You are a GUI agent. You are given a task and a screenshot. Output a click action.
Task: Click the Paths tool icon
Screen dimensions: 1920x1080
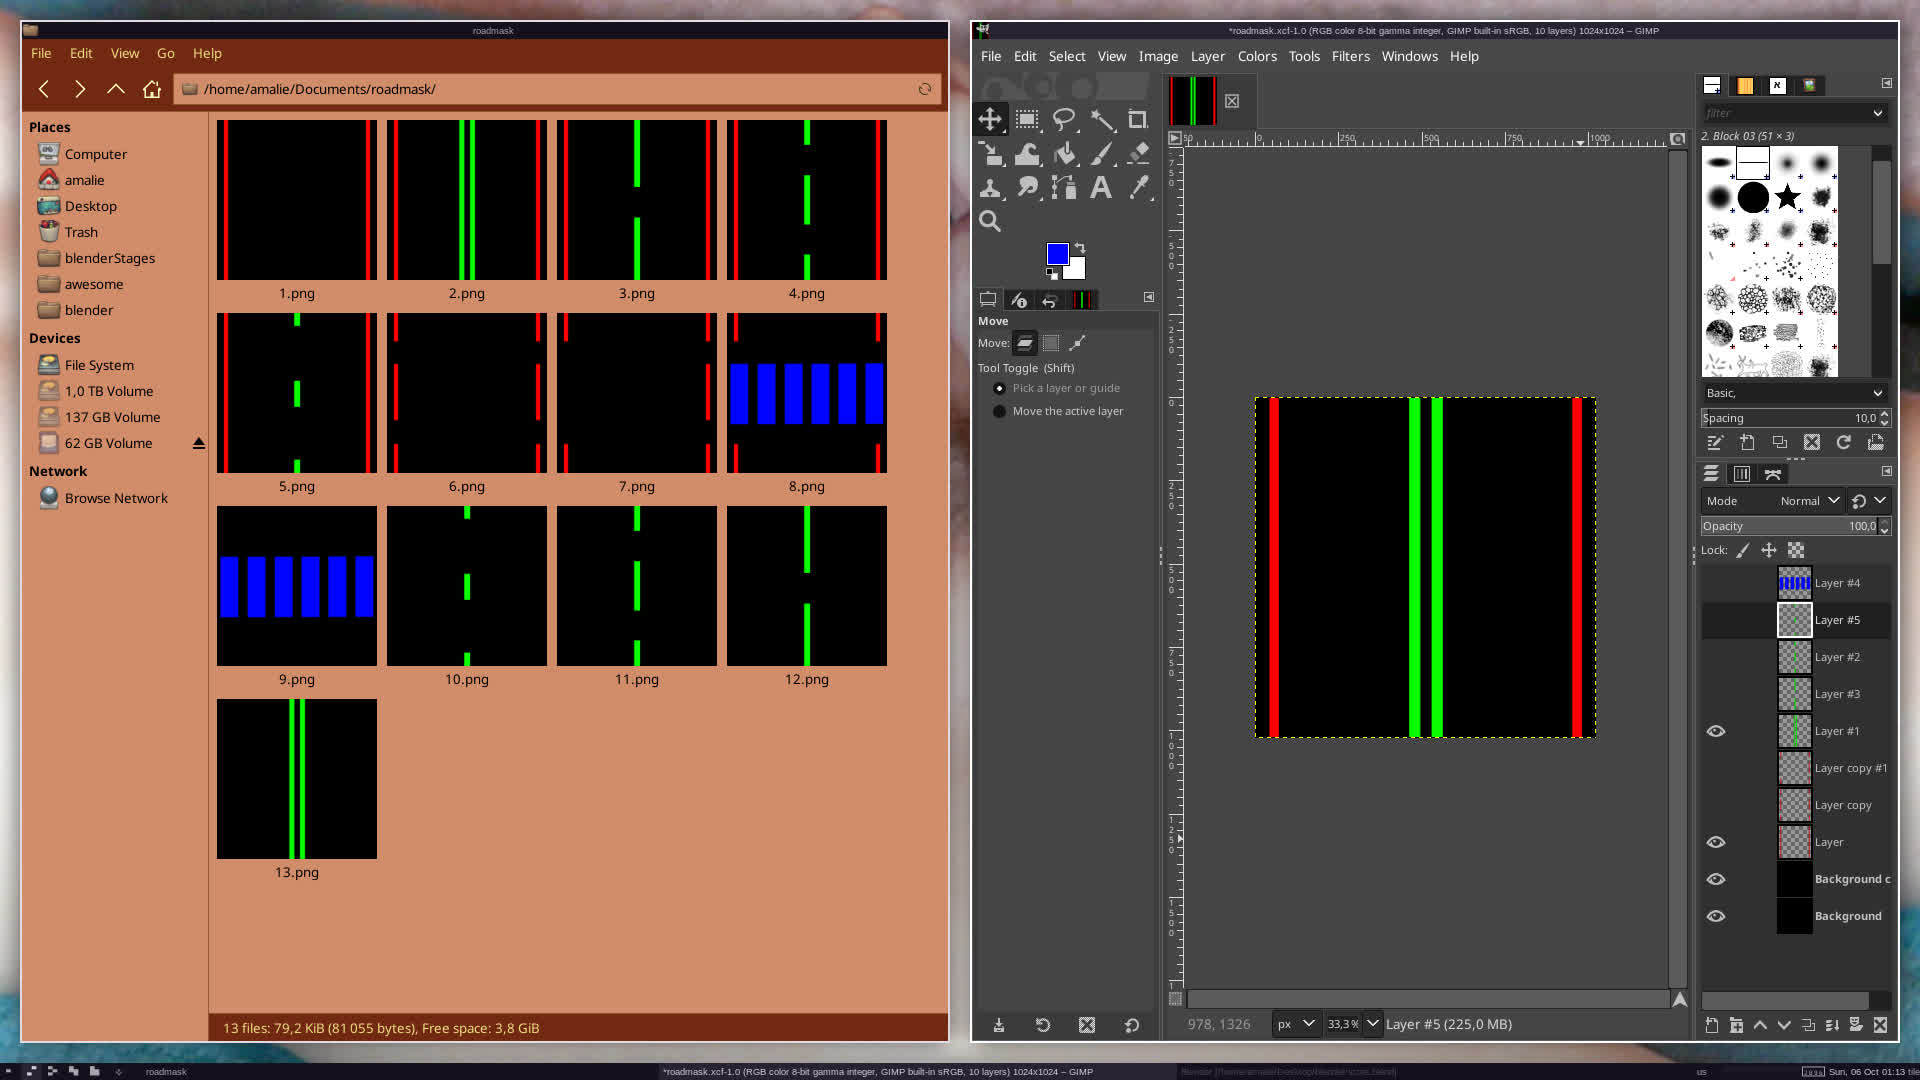pyautogui.click(x=1064, y=188)
